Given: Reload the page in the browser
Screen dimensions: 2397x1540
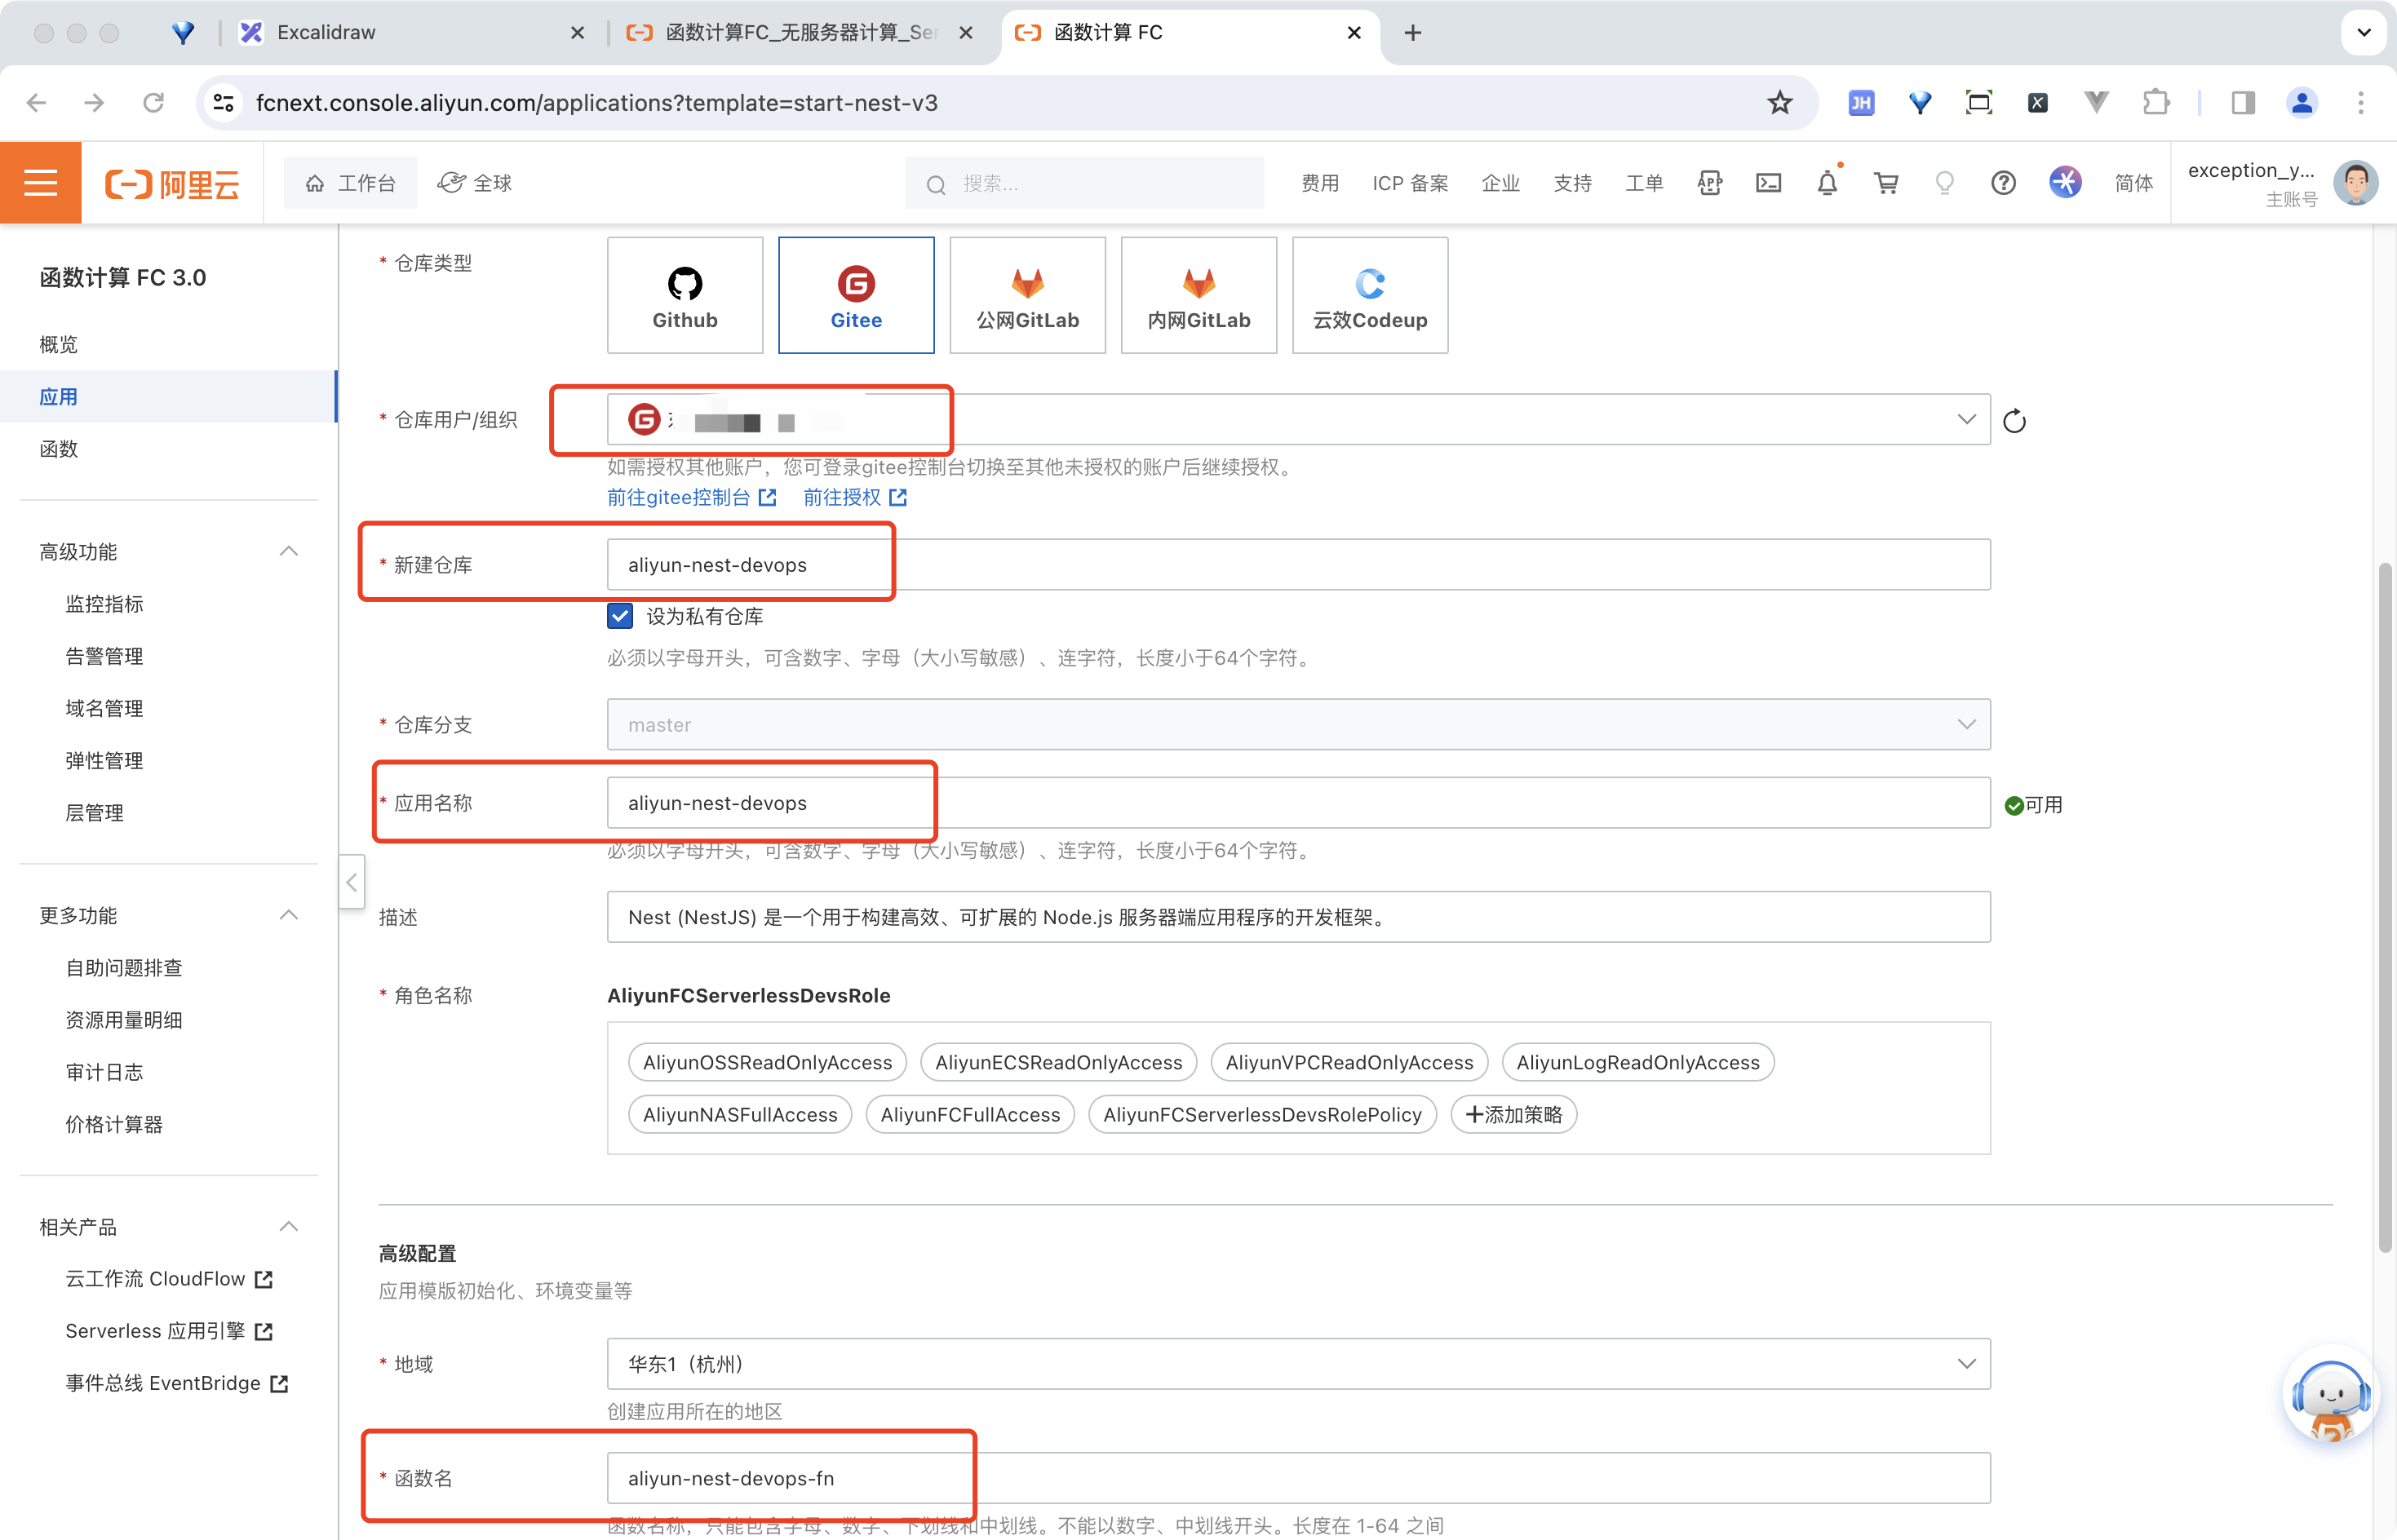Looking at the screenshot, I should 153,103.
